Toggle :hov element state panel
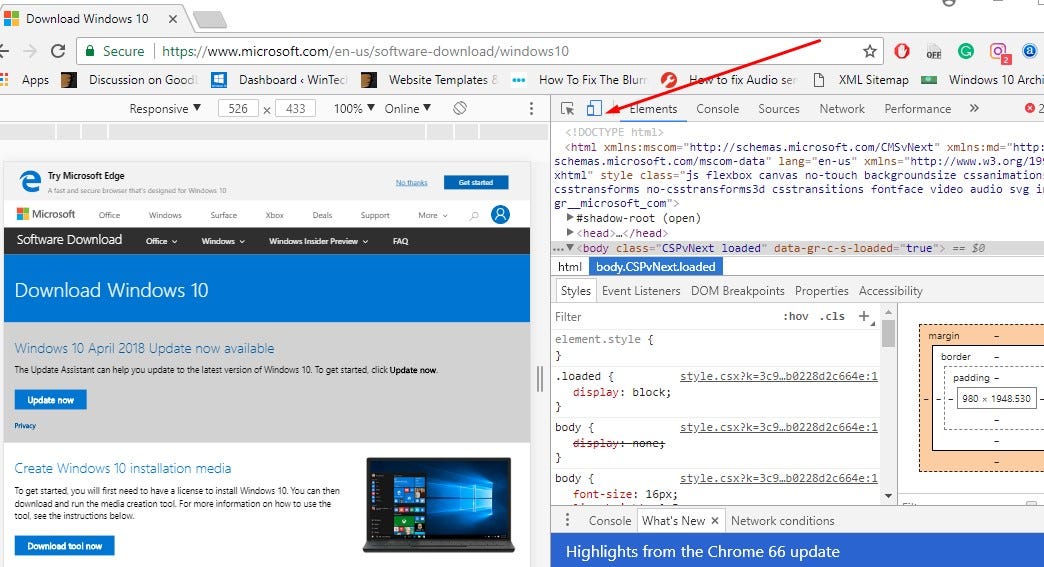 (x=796, y=317)
